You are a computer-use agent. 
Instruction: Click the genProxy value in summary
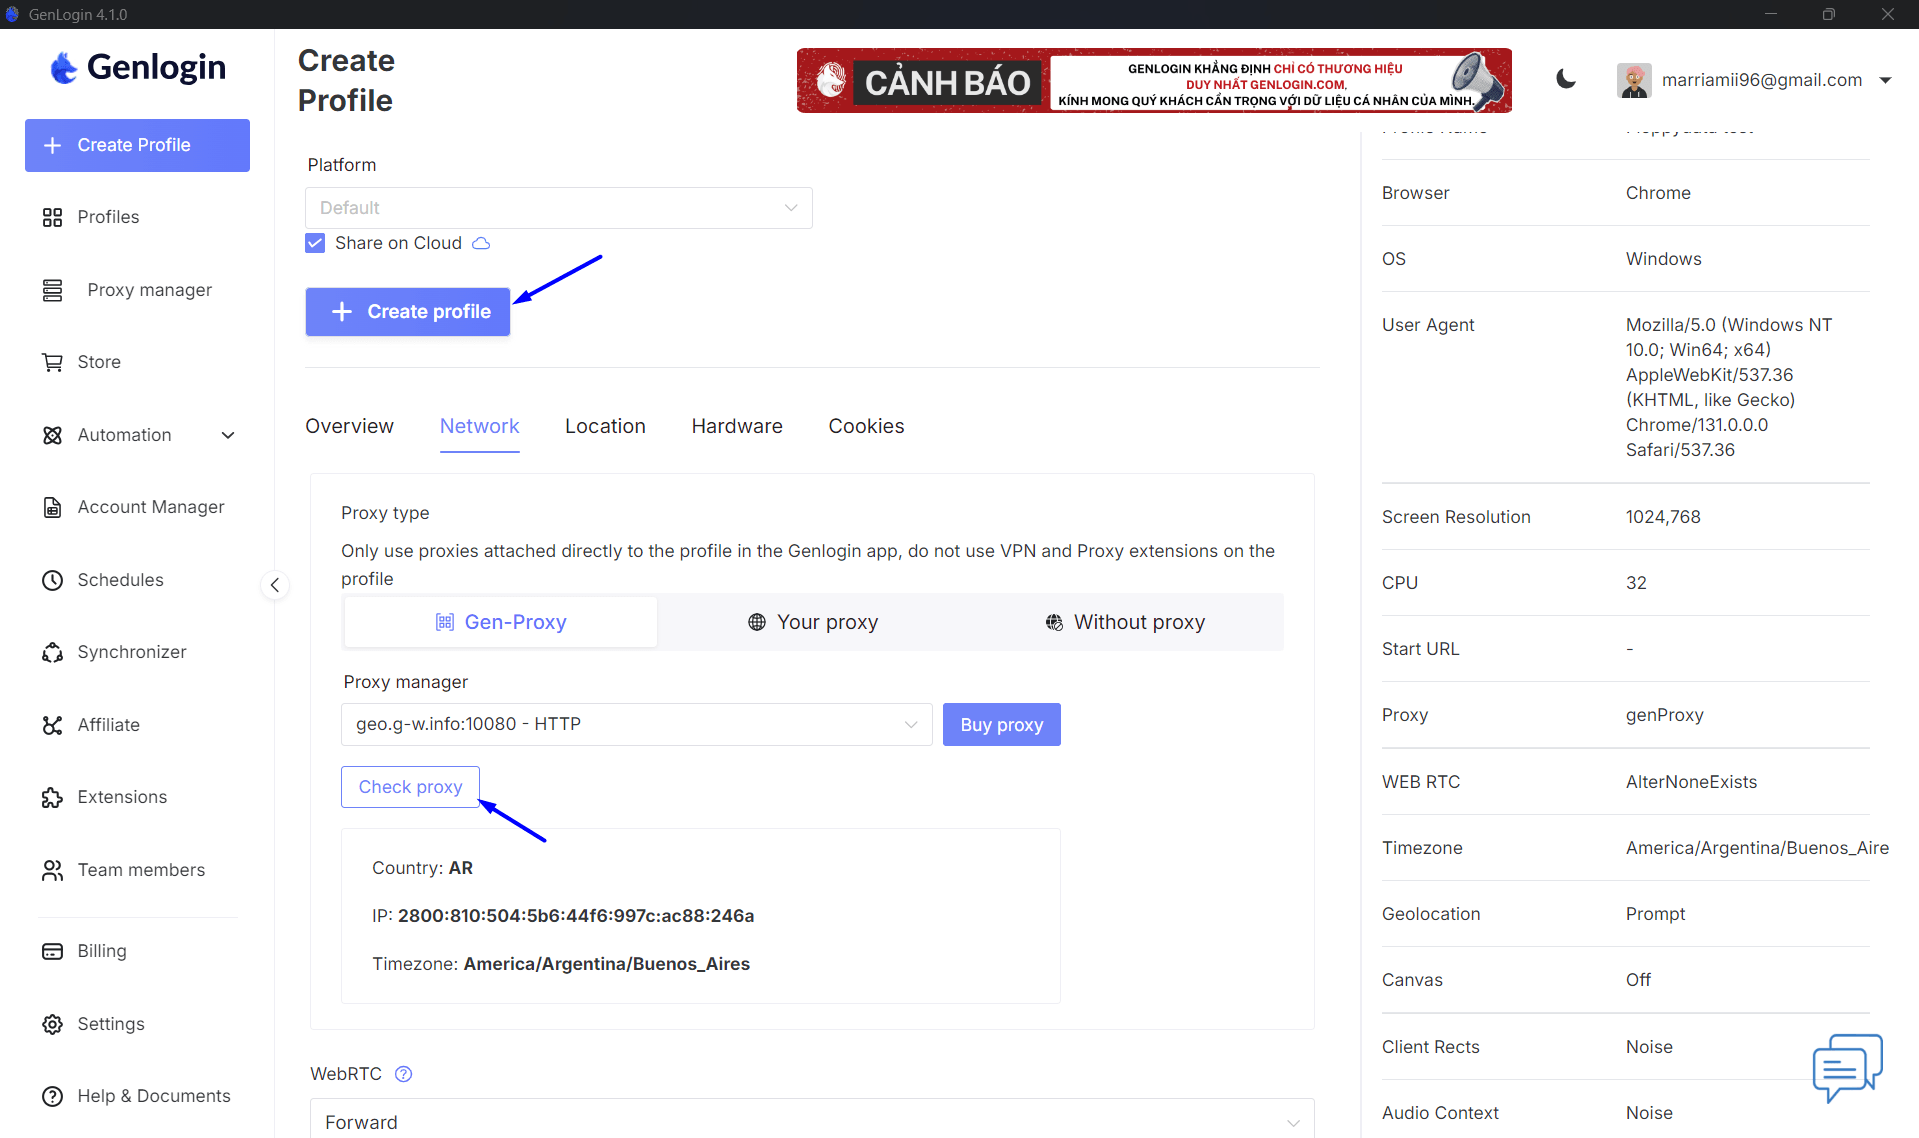(1664, 715)
